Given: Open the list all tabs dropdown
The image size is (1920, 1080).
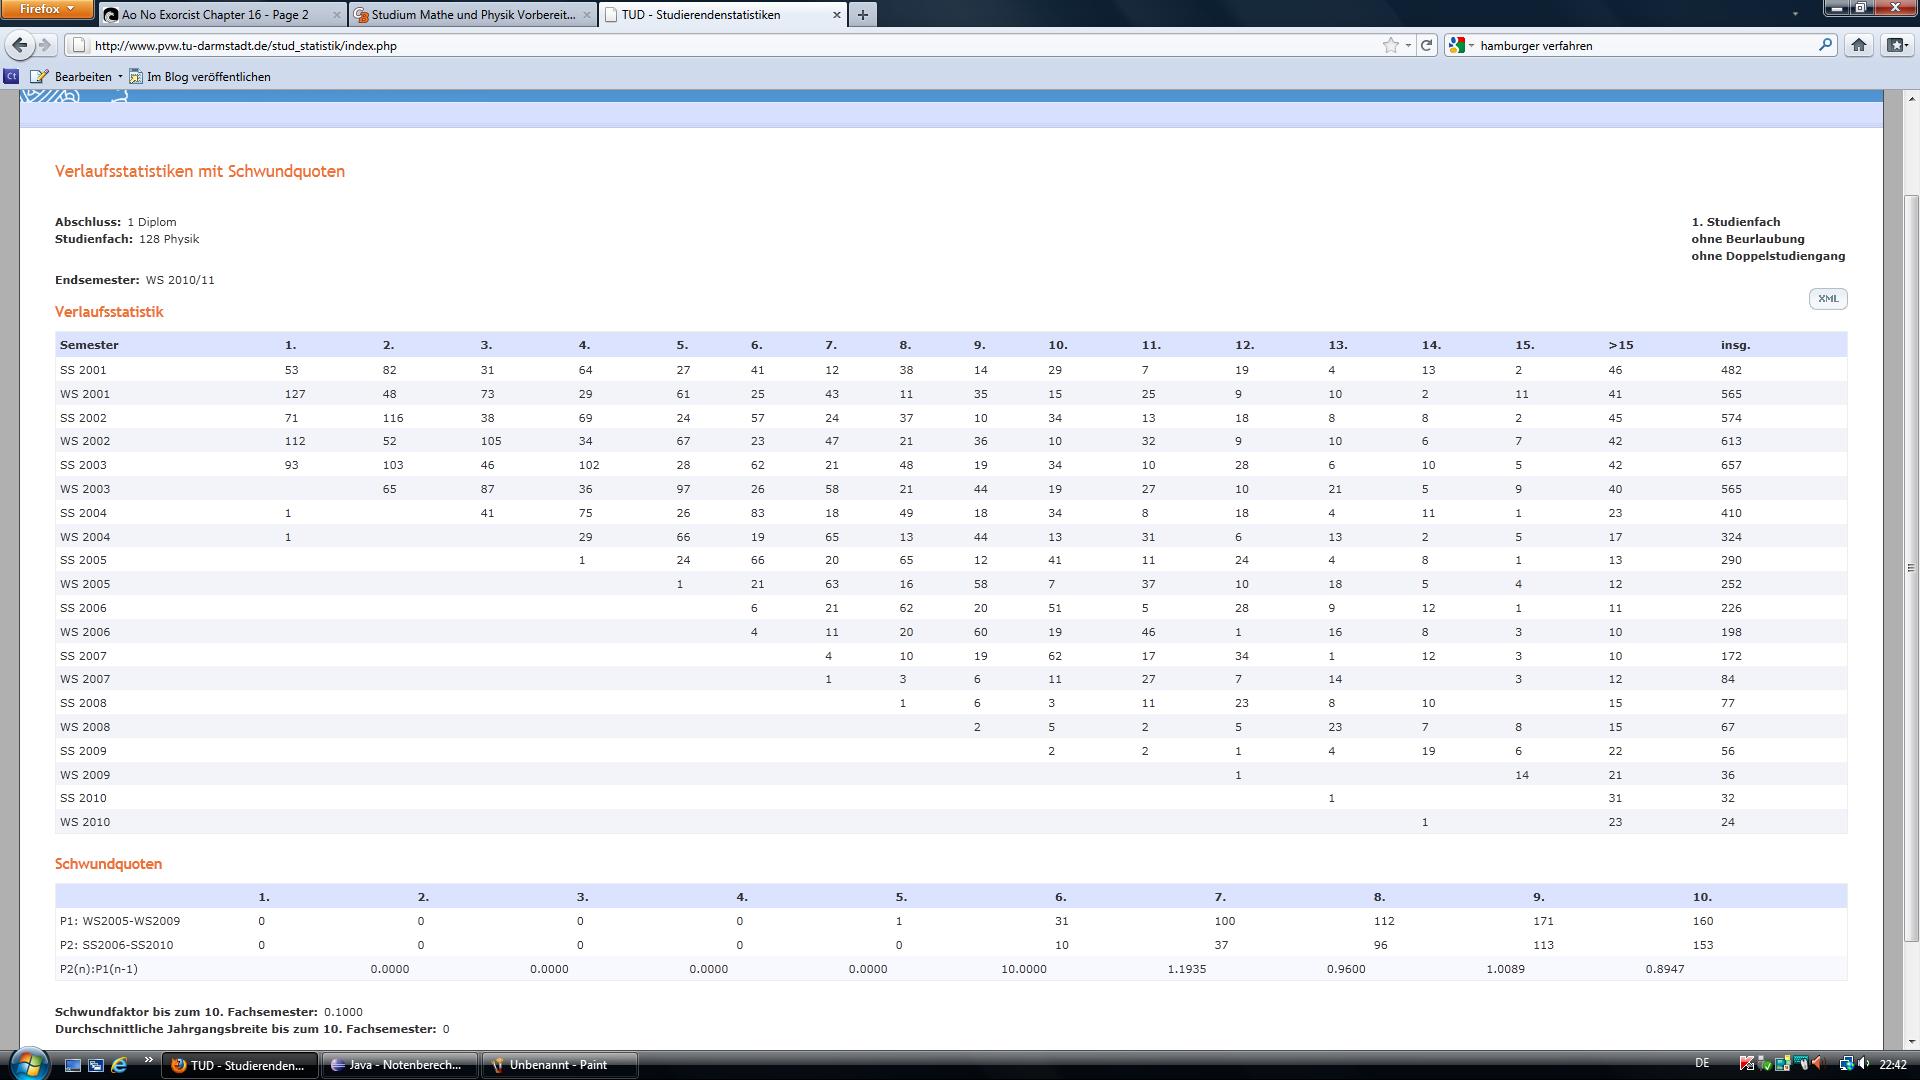Looking at the screenshot, I should point(1795,14).
